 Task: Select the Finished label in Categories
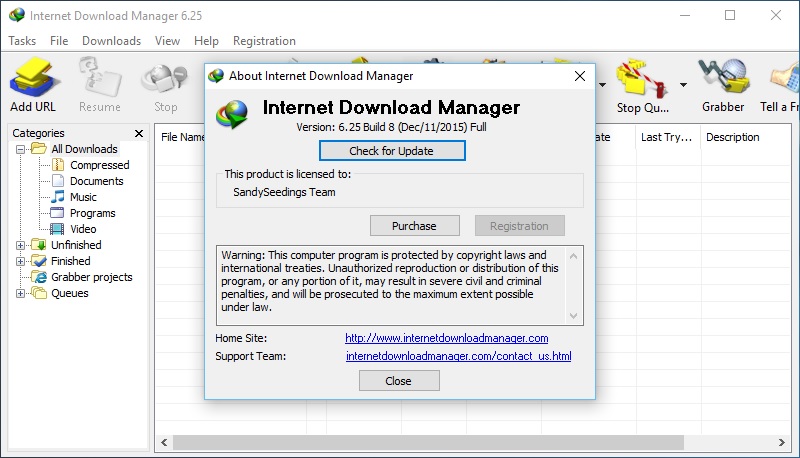[x=70, y=261]
